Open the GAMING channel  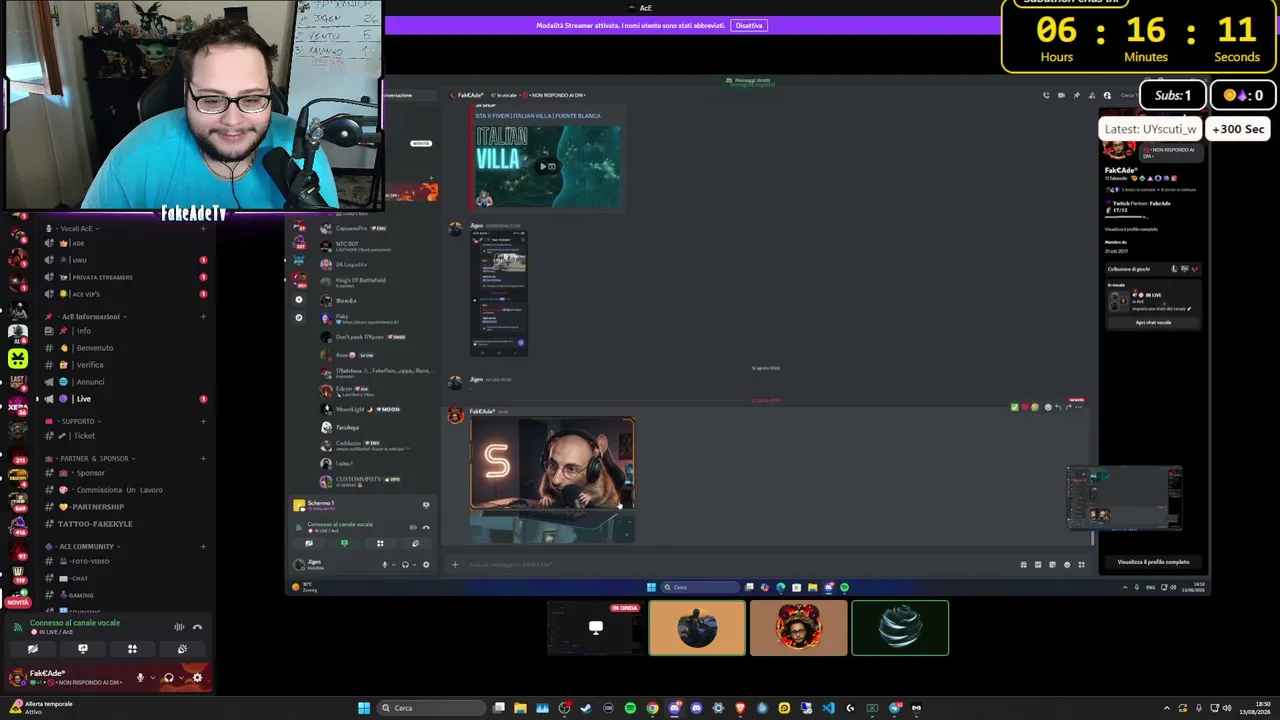[125, 595]
